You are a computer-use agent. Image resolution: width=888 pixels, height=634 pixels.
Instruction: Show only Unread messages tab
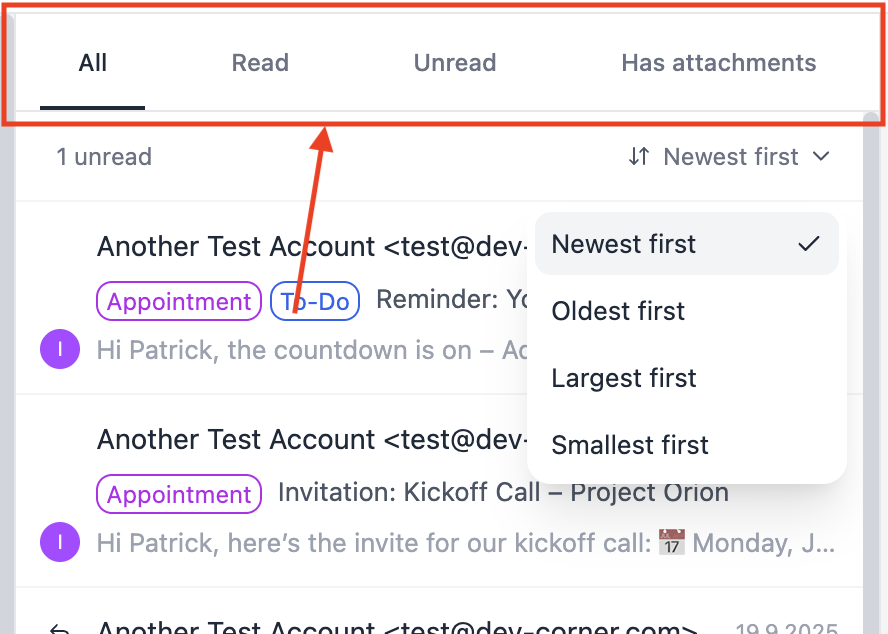click(x=455, y=63)
